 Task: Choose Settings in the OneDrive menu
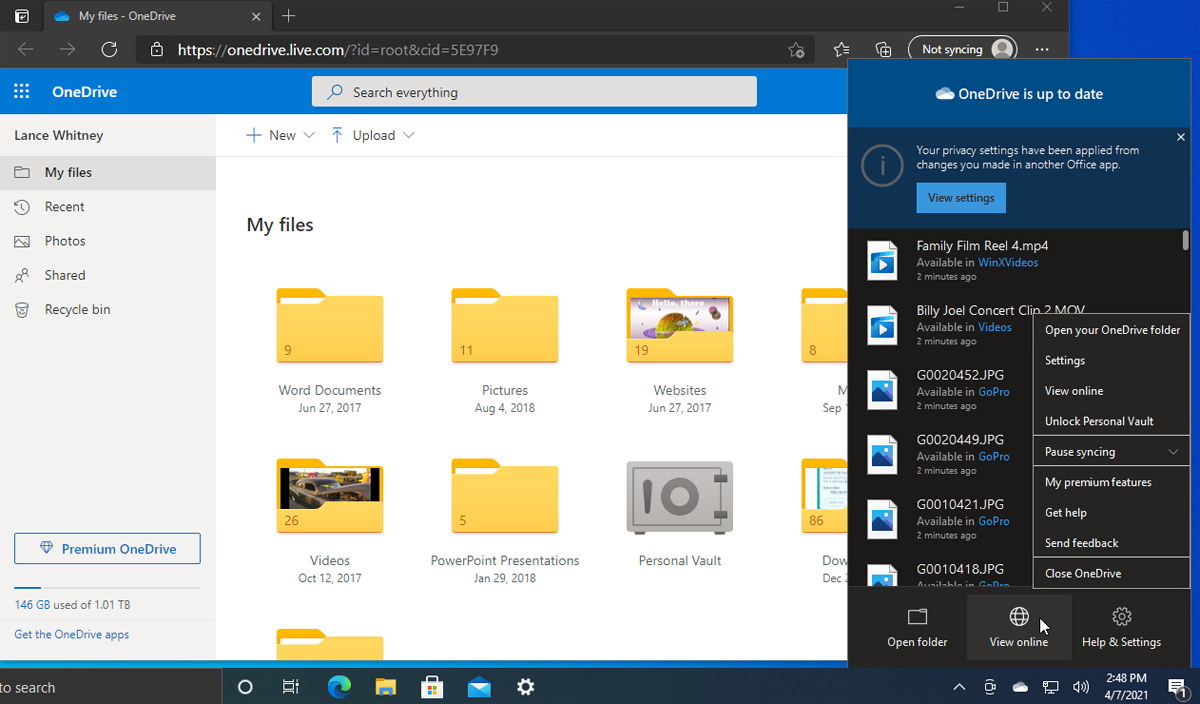point(1111,360)
